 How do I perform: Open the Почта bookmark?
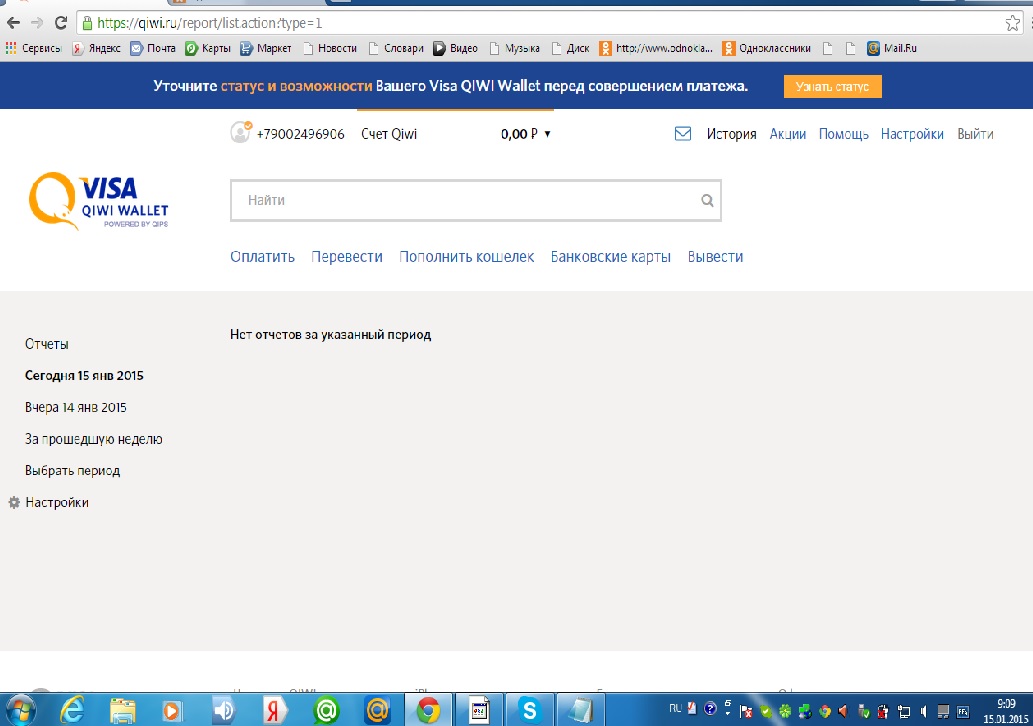[153, 48]
